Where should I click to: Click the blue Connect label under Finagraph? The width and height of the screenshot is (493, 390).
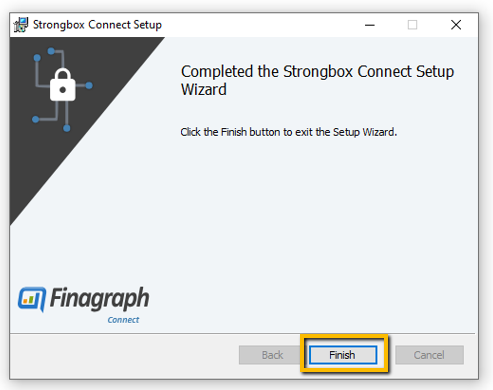(x=123, y=320)
